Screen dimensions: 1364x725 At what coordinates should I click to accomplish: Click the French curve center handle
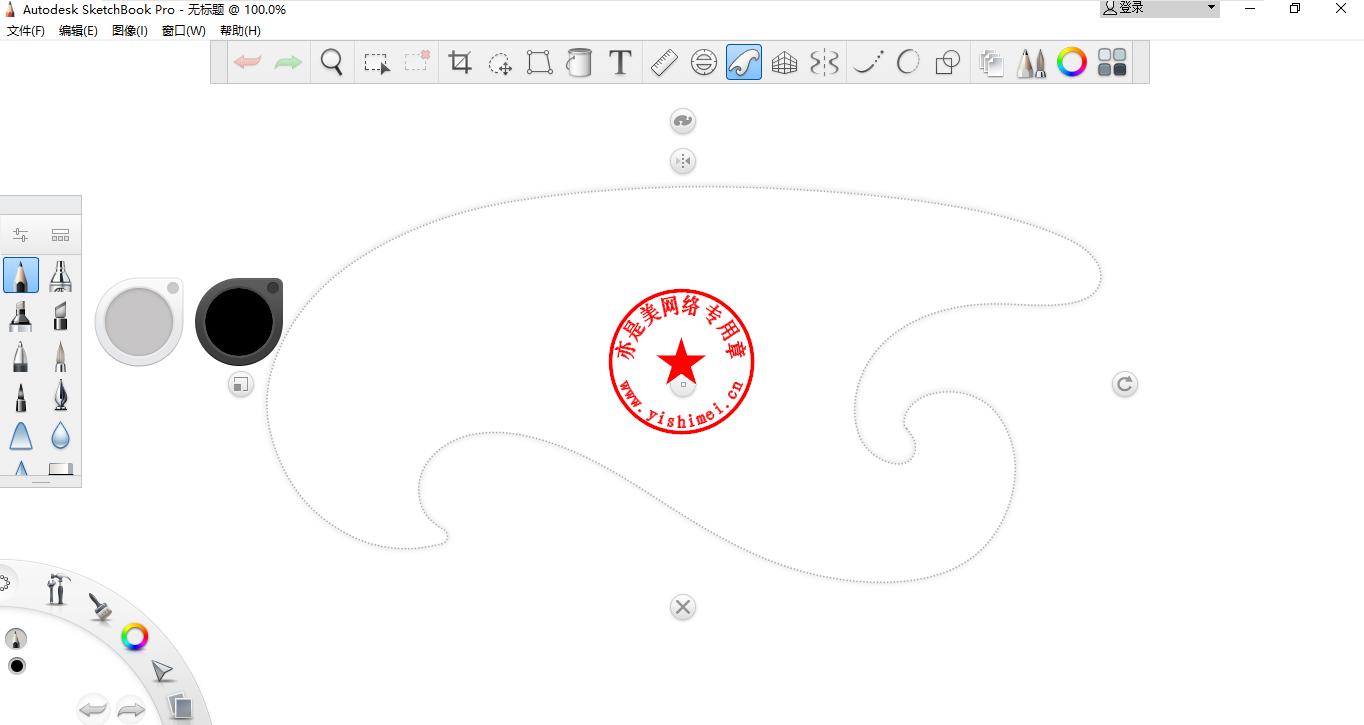click(683, 384)
